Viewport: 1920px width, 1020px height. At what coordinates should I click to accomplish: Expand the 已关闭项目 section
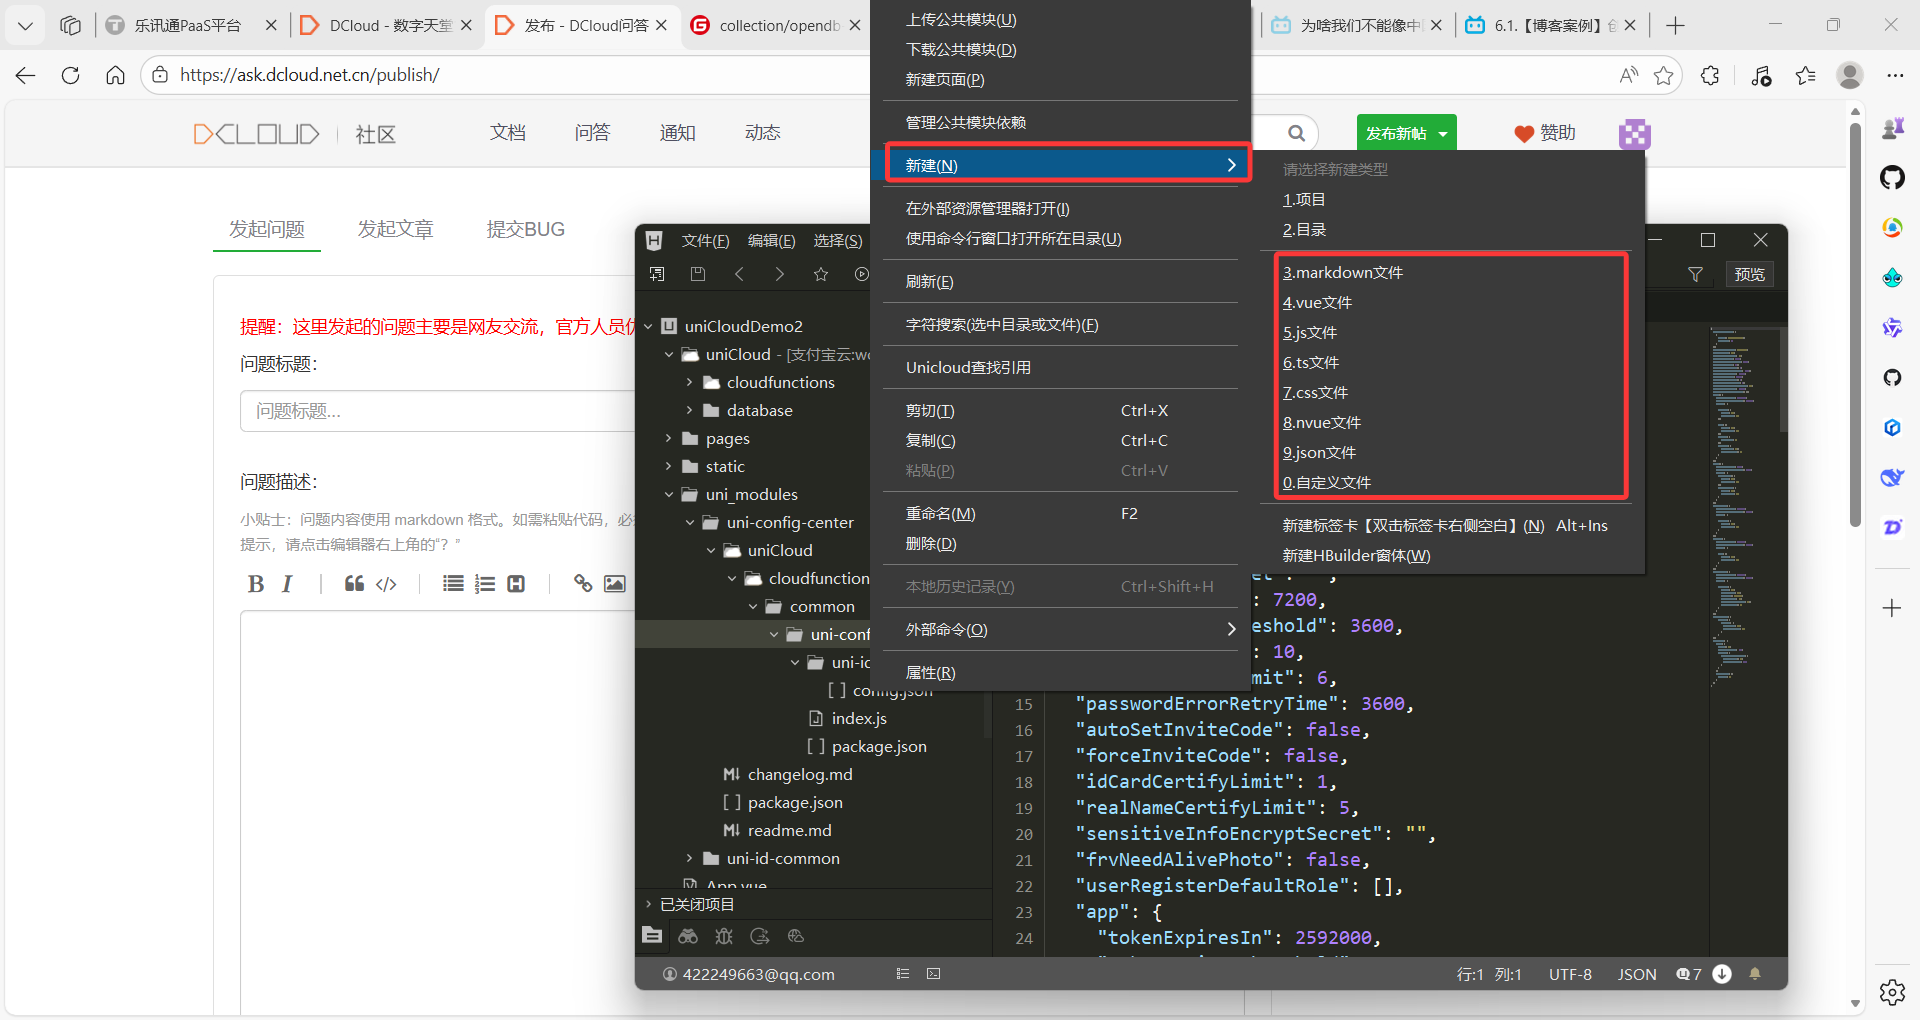[x=649, y=904]
